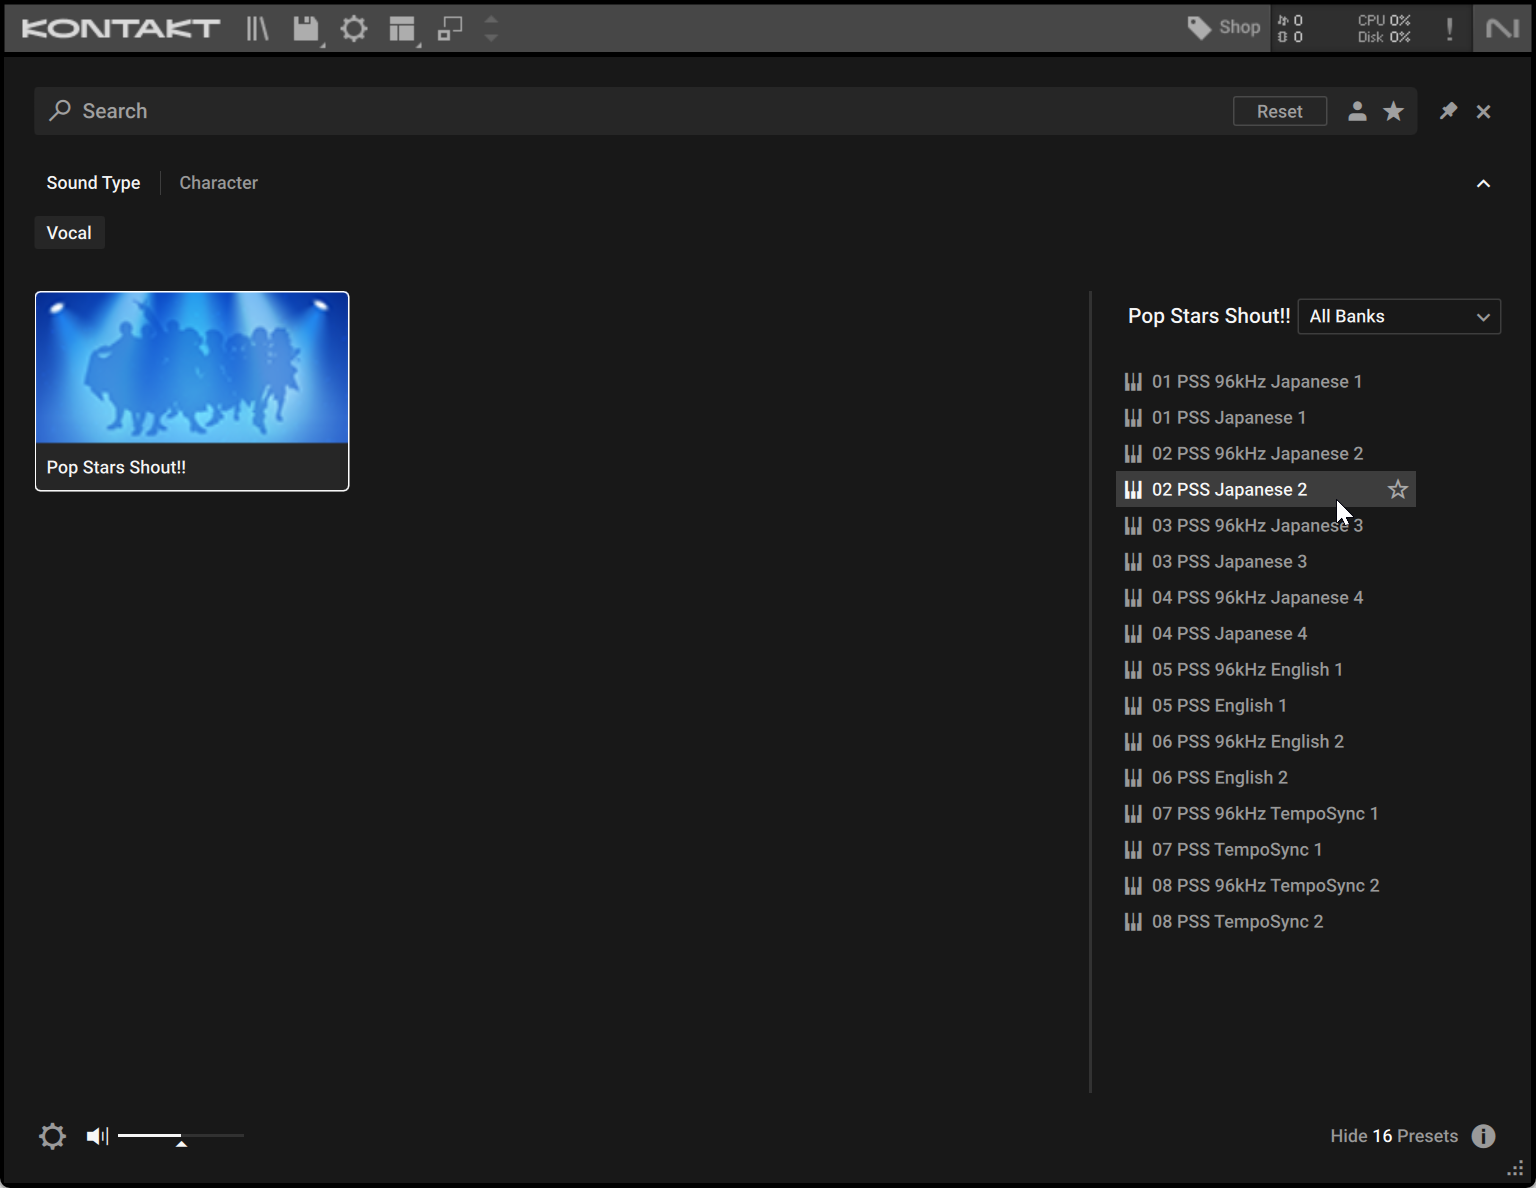Click the Native Instruments logo
This screenshot has height=1188, width=1536.
point(1502,28)
